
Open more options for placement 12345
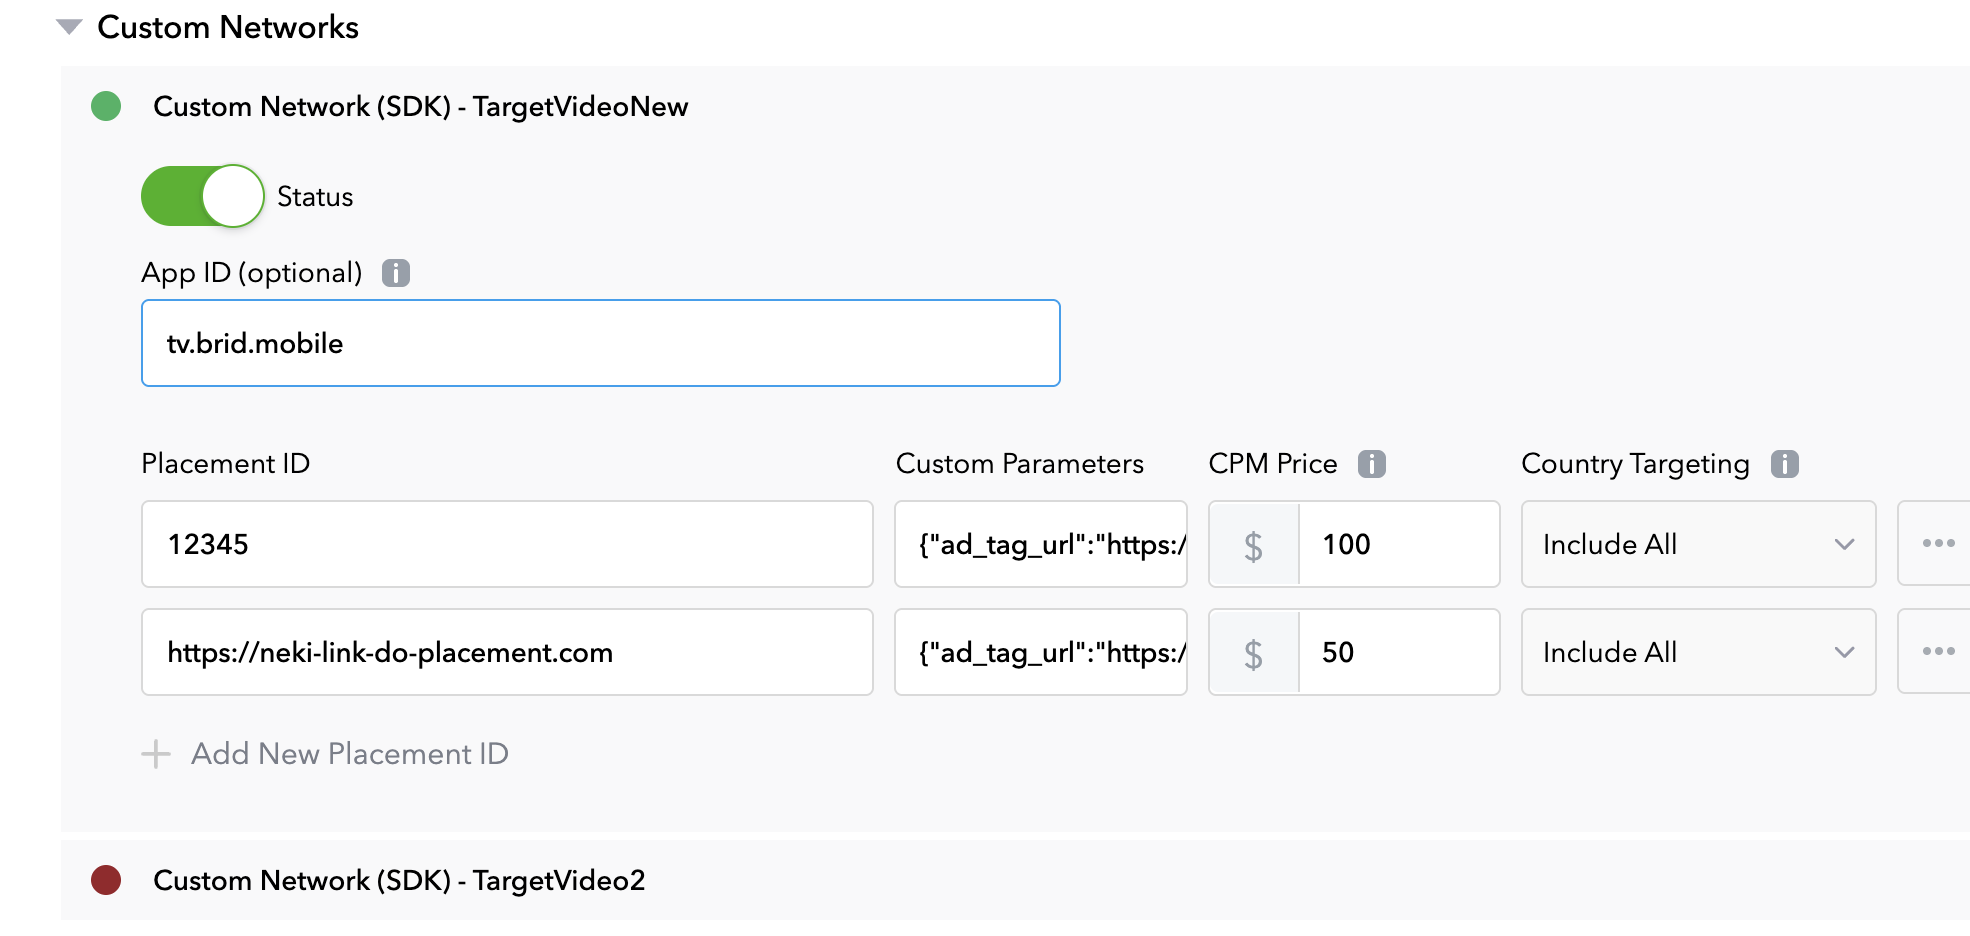tap(1938, 544)
